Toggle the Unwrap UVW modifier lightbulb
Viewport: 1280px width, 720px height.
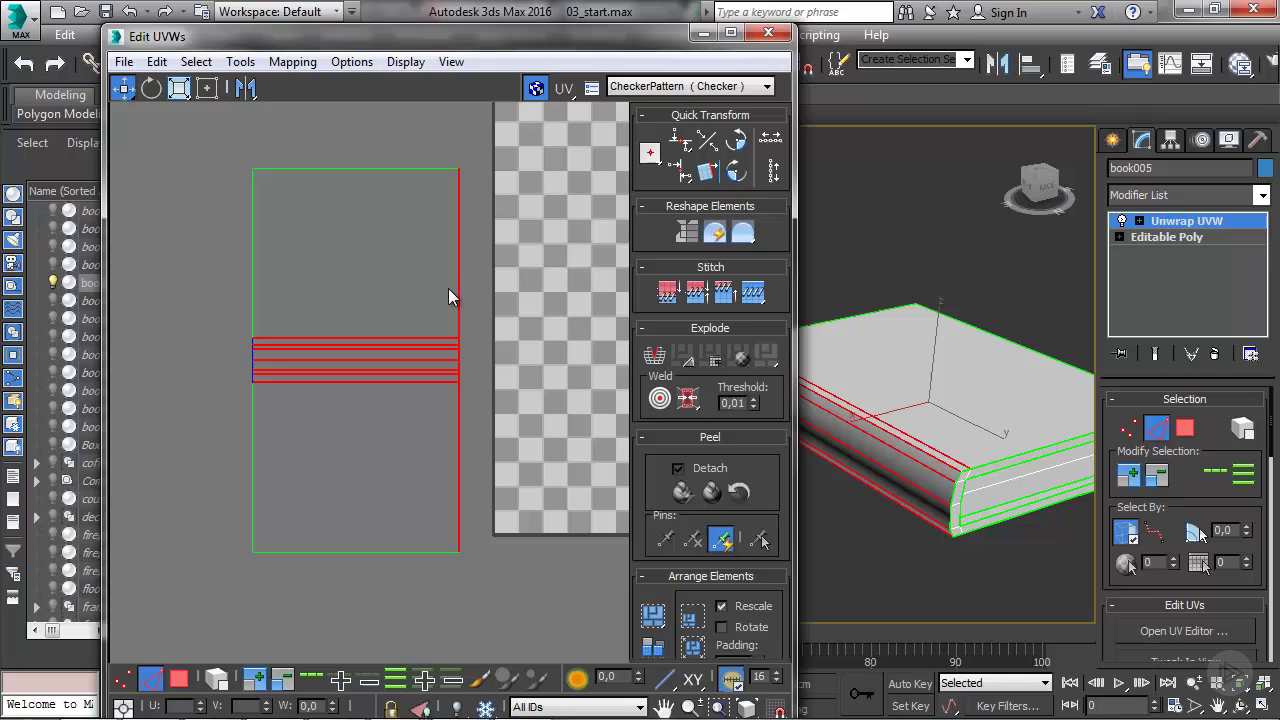(1121, 221)
